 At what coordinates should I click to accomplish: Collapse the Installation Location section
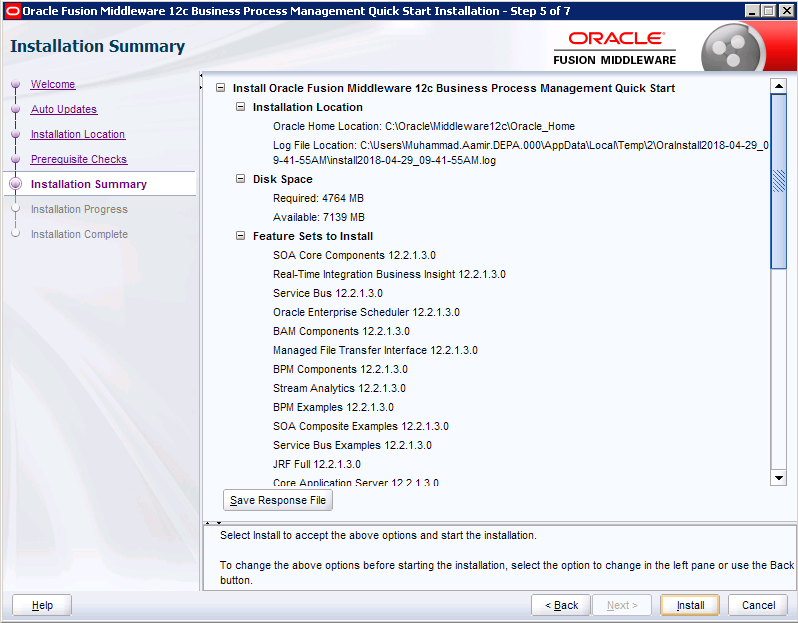pos(240,107)
